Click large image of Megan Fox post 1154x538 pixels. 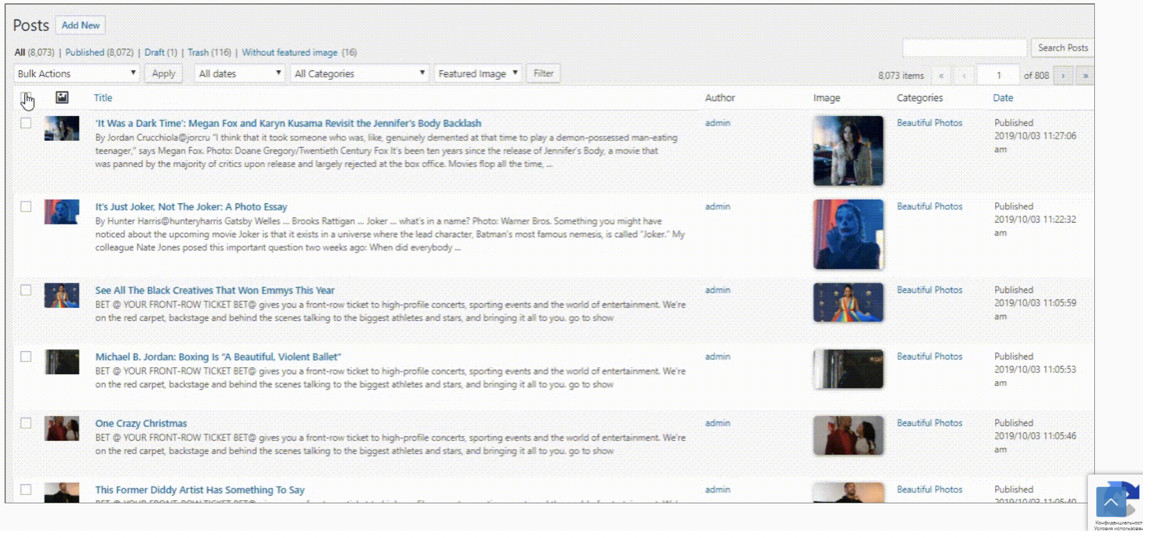pyautogui.click(x=848, y=151)
